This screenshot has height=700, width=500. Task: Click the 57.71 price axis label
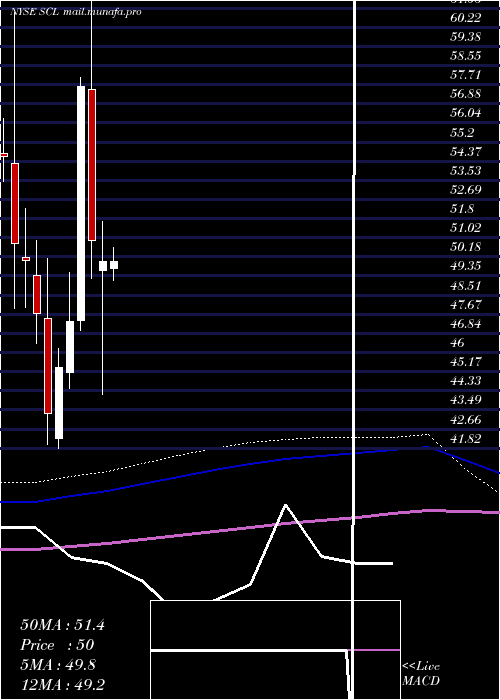pos(465,74)
